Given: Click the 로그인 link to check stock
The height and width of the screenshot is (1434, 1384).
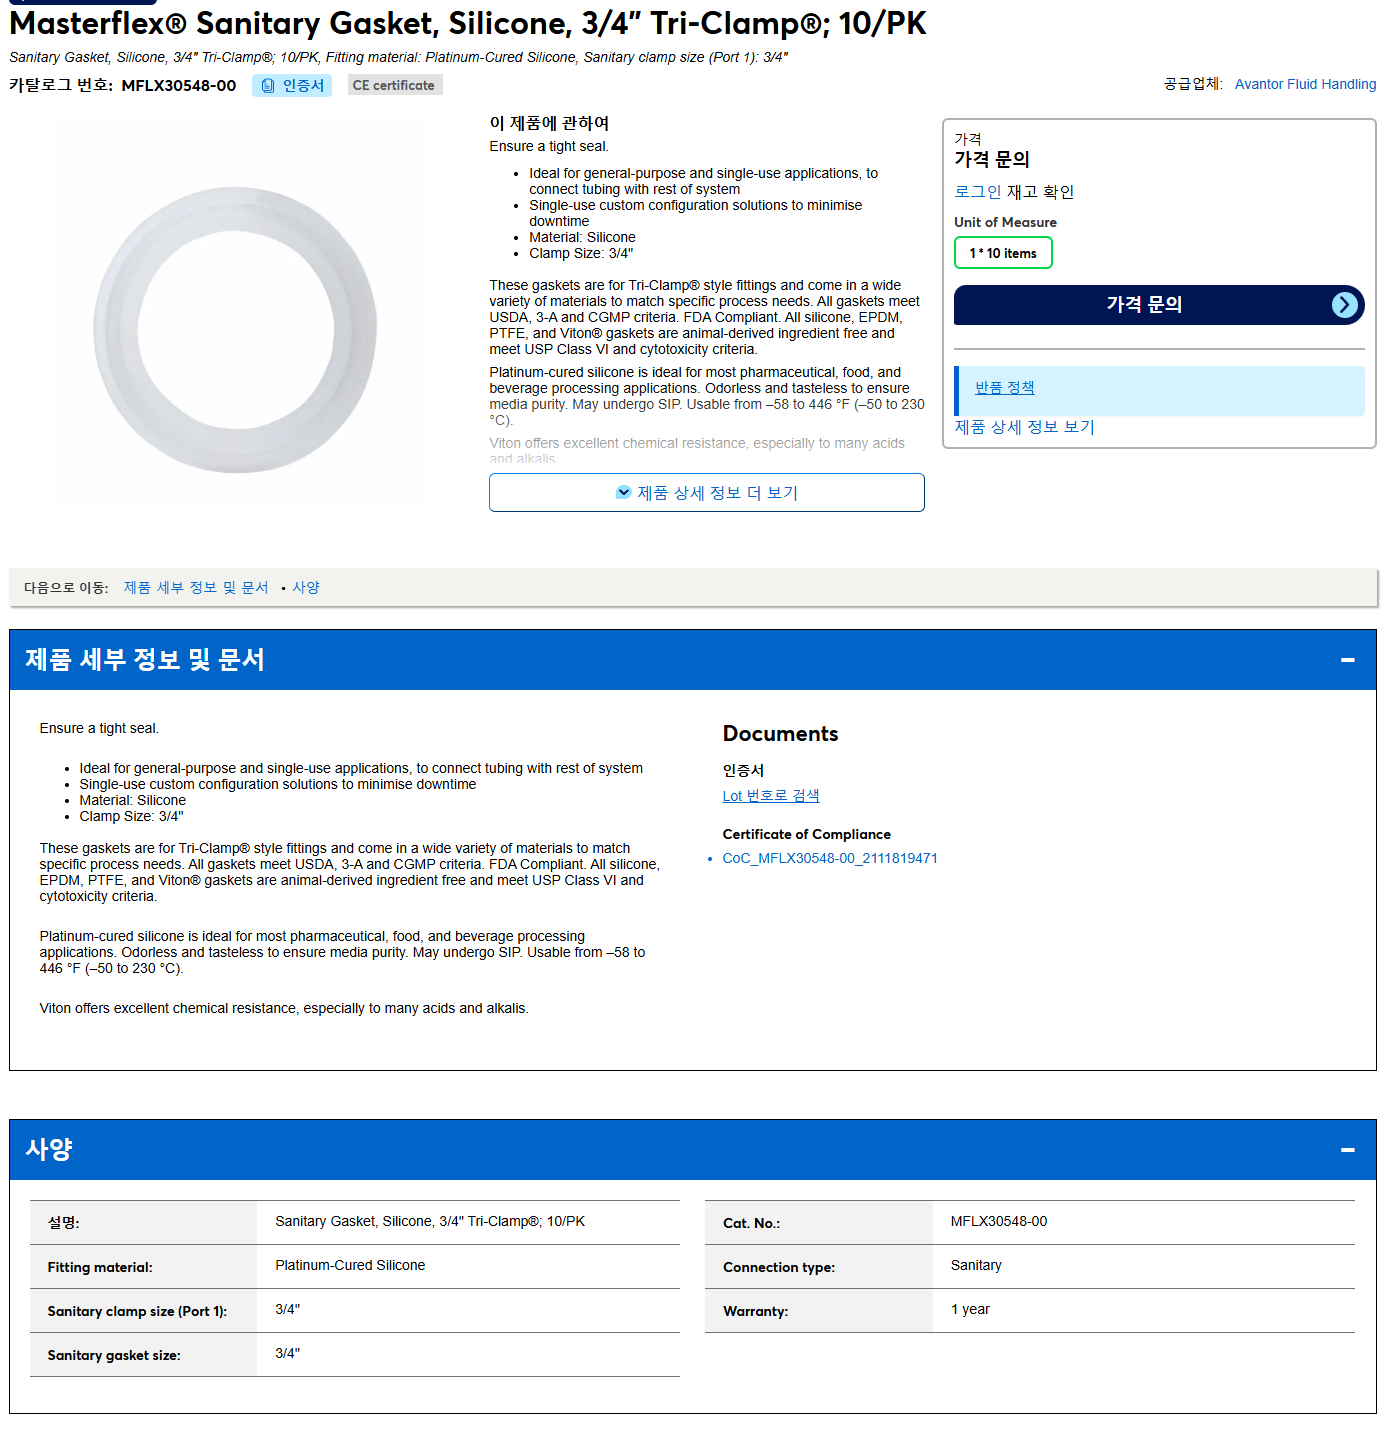Looking at the screenshot, I should tap(977, 192).
